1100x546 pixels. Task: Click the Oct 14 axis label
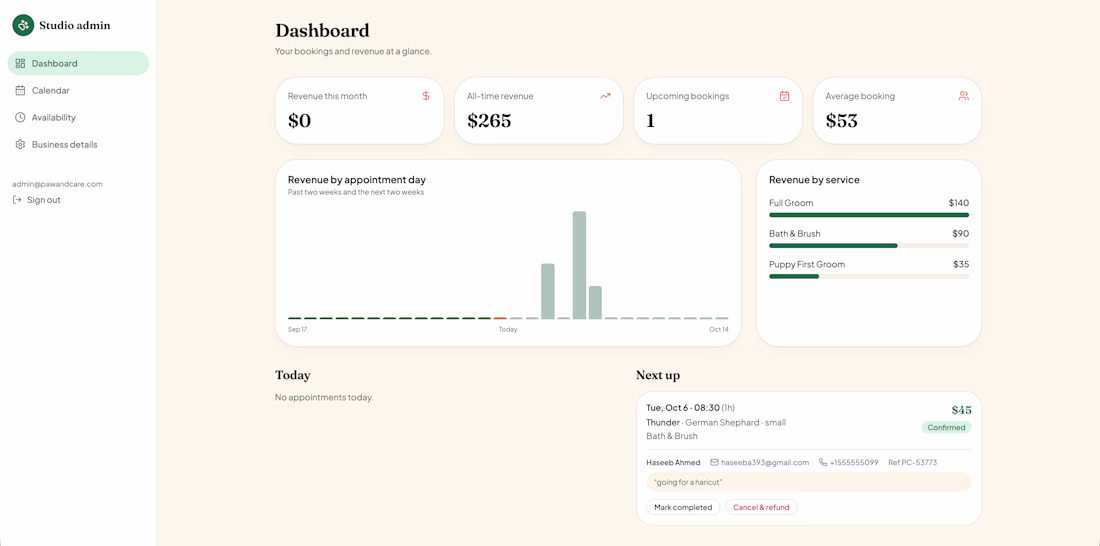click(x=719, y=329)
